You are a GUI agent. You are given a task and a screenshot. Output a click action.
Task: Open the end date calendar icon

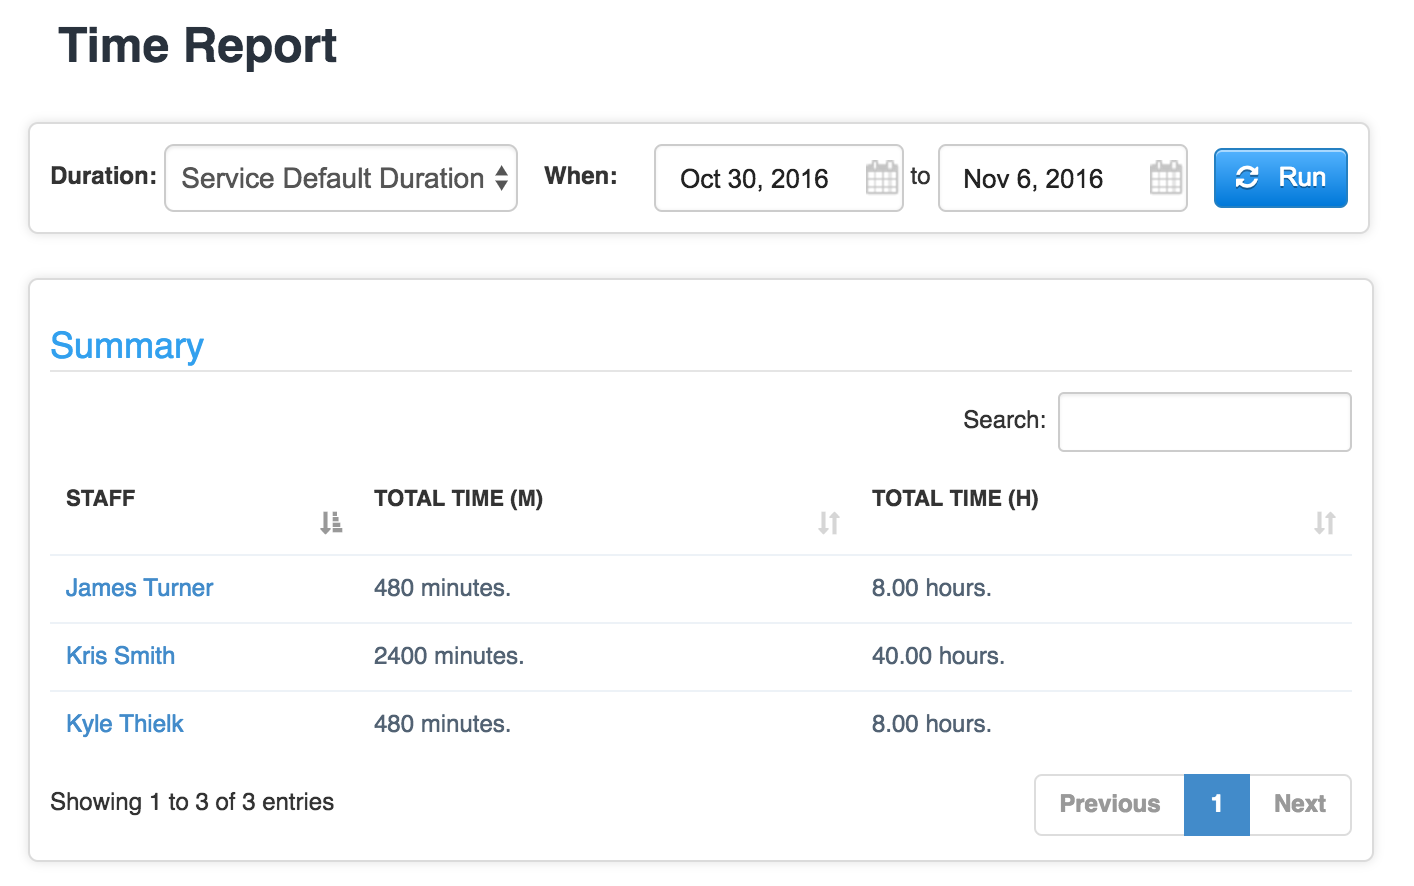point(1165,178)
